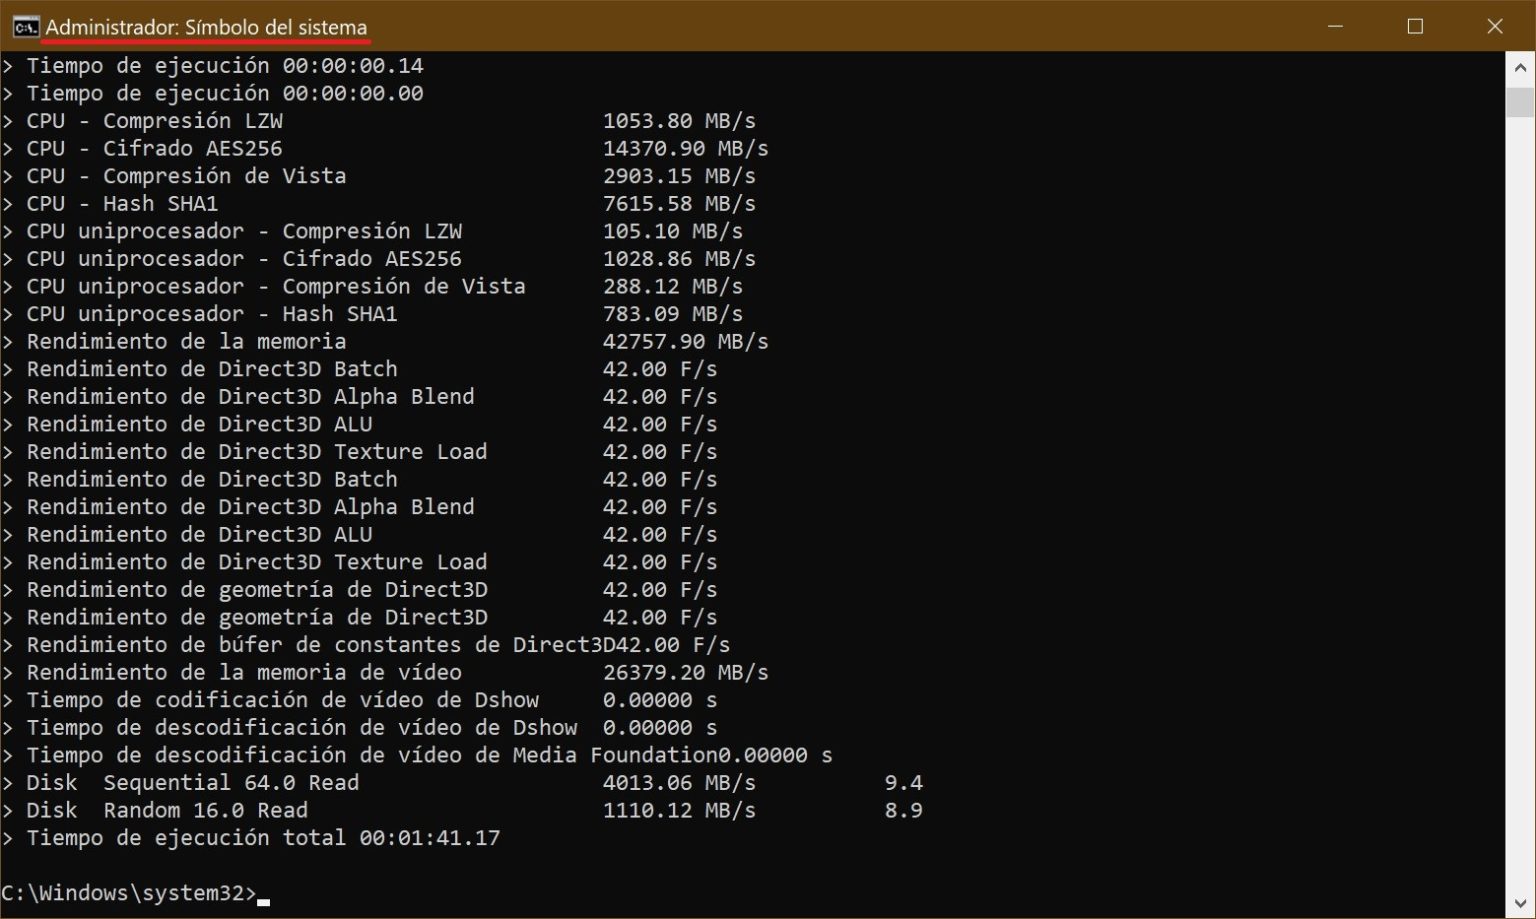
Task: Click the underlined title bar text
Action: pos(205,28)
